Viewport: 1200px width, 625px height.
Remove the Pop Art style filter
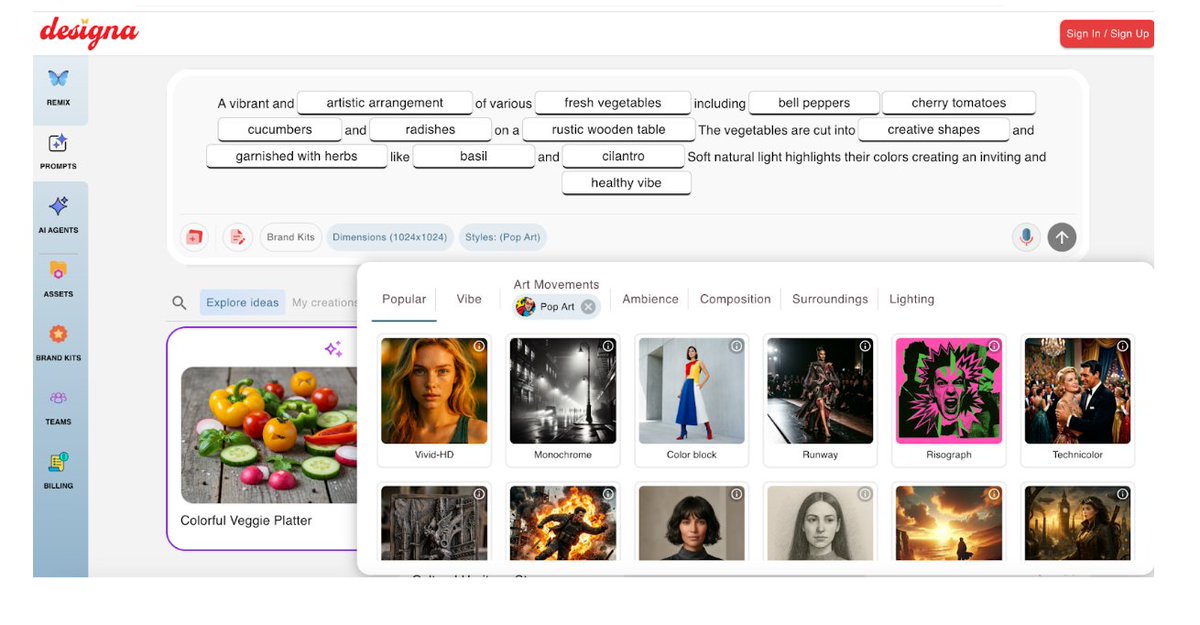[x=590, y=307]
